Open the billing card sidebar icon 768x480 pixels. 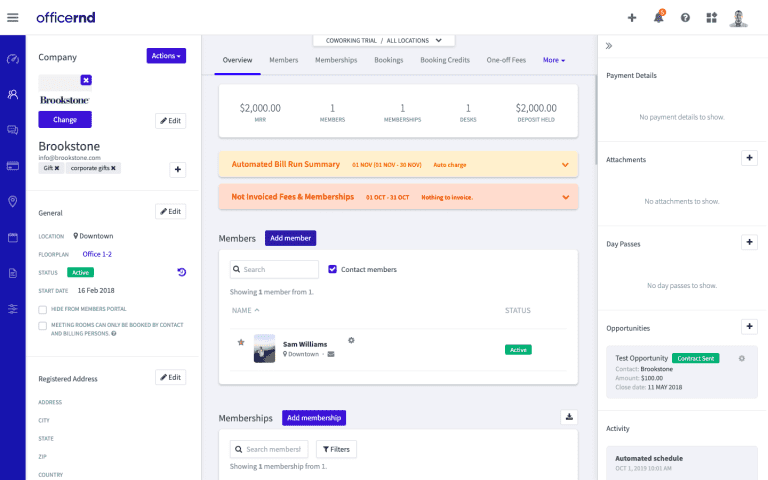pos(13,166)
